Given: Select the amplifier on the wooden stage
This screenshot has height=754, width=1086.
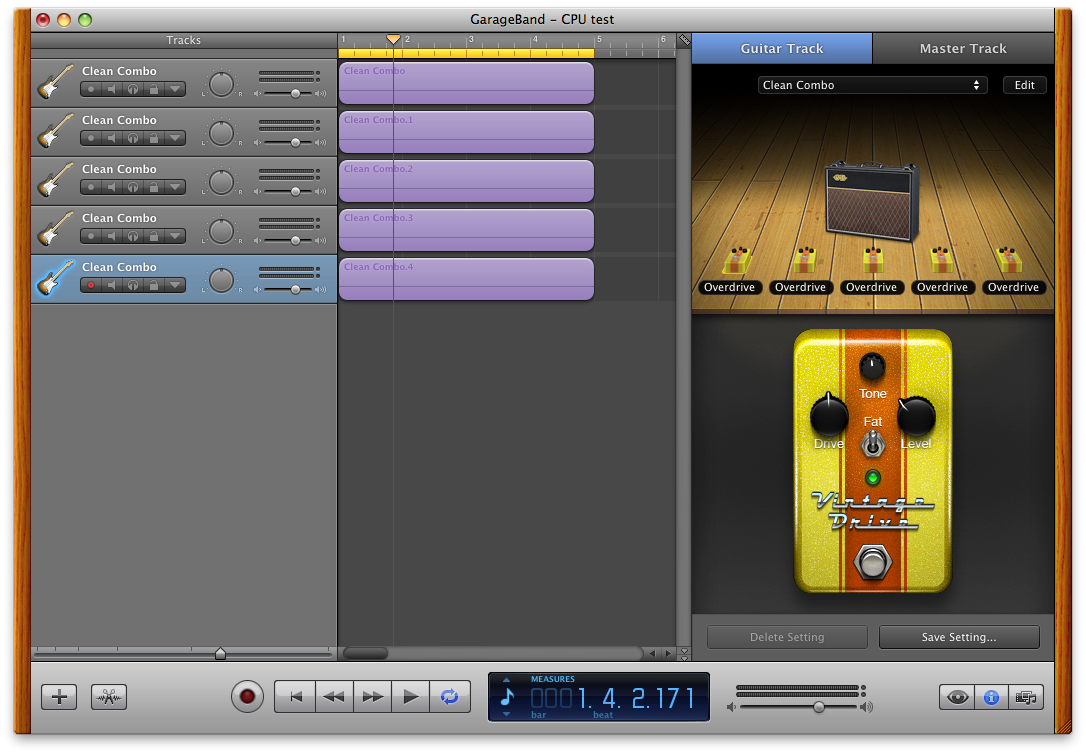Looking at the screenshot, I should click(872, 201).
